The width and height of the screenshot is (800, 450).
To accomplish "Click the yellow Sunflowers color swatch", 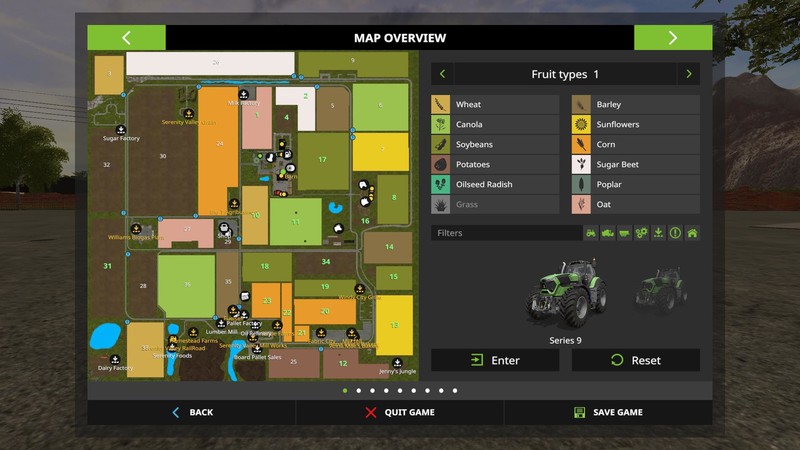I will 580,125.
